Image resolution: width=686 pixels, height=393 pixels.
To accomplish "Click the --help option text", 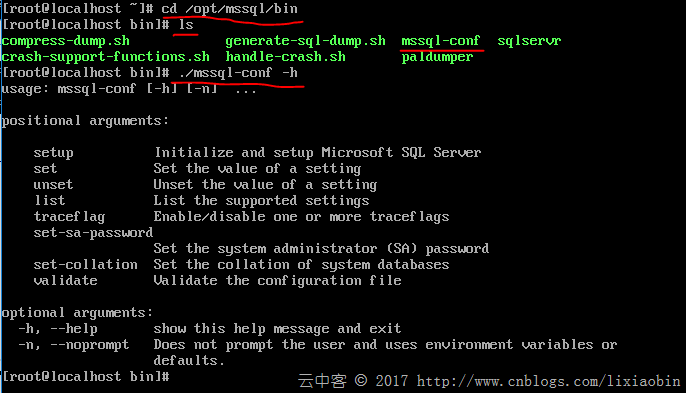I will point(74,329).
